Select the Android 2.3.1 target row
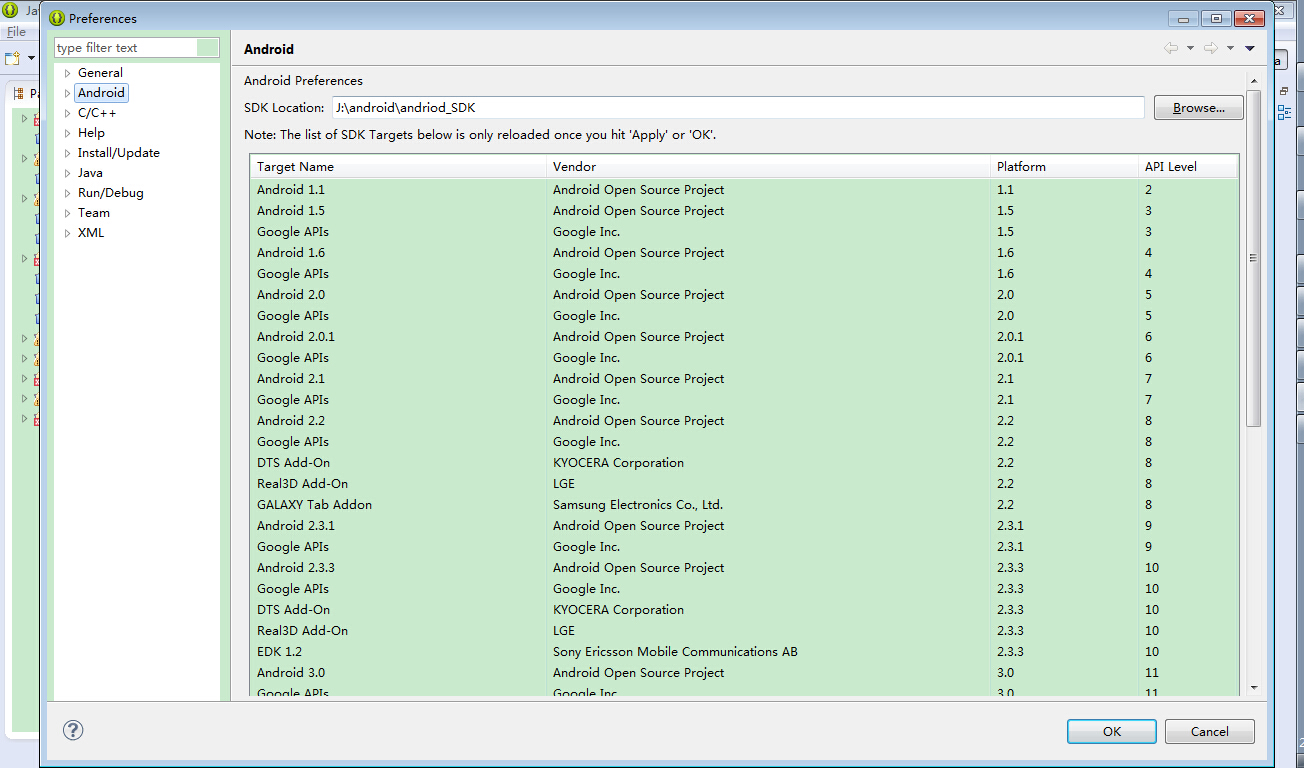This screenshot has width=1304, height=768. 744,526
